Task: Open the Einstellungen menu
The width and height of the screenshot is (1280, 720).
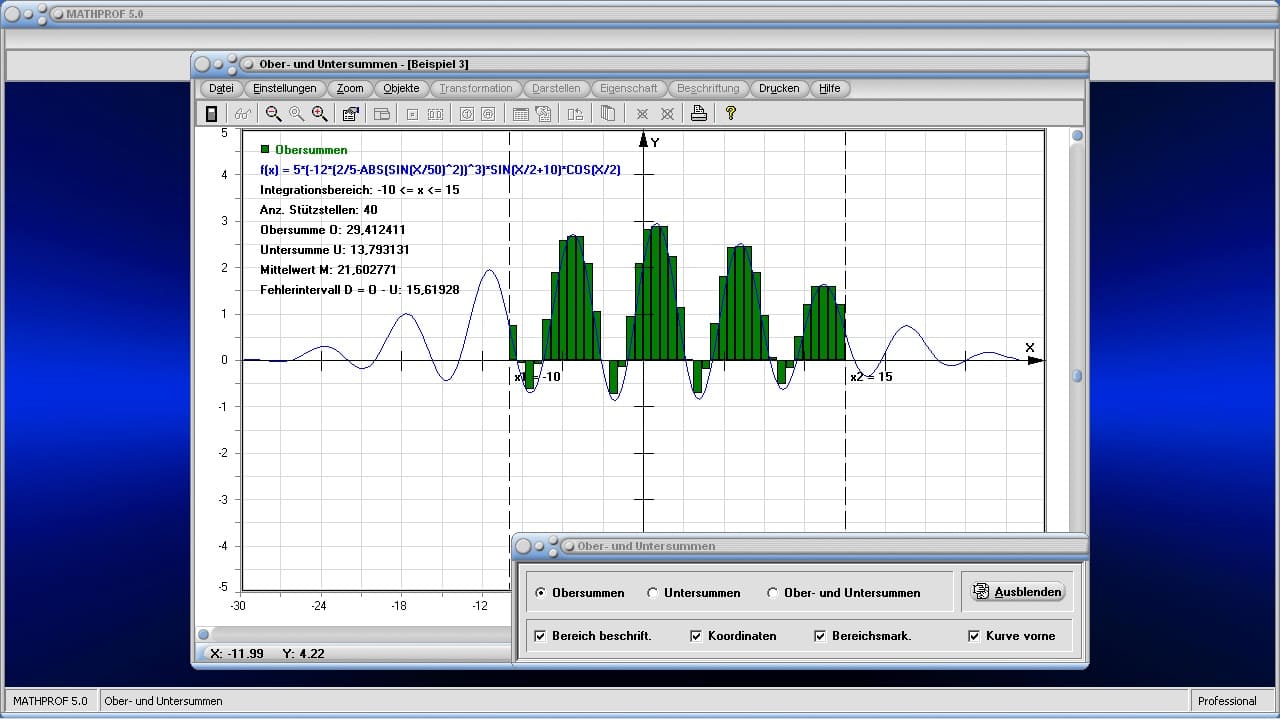Action: pos(285,88)
